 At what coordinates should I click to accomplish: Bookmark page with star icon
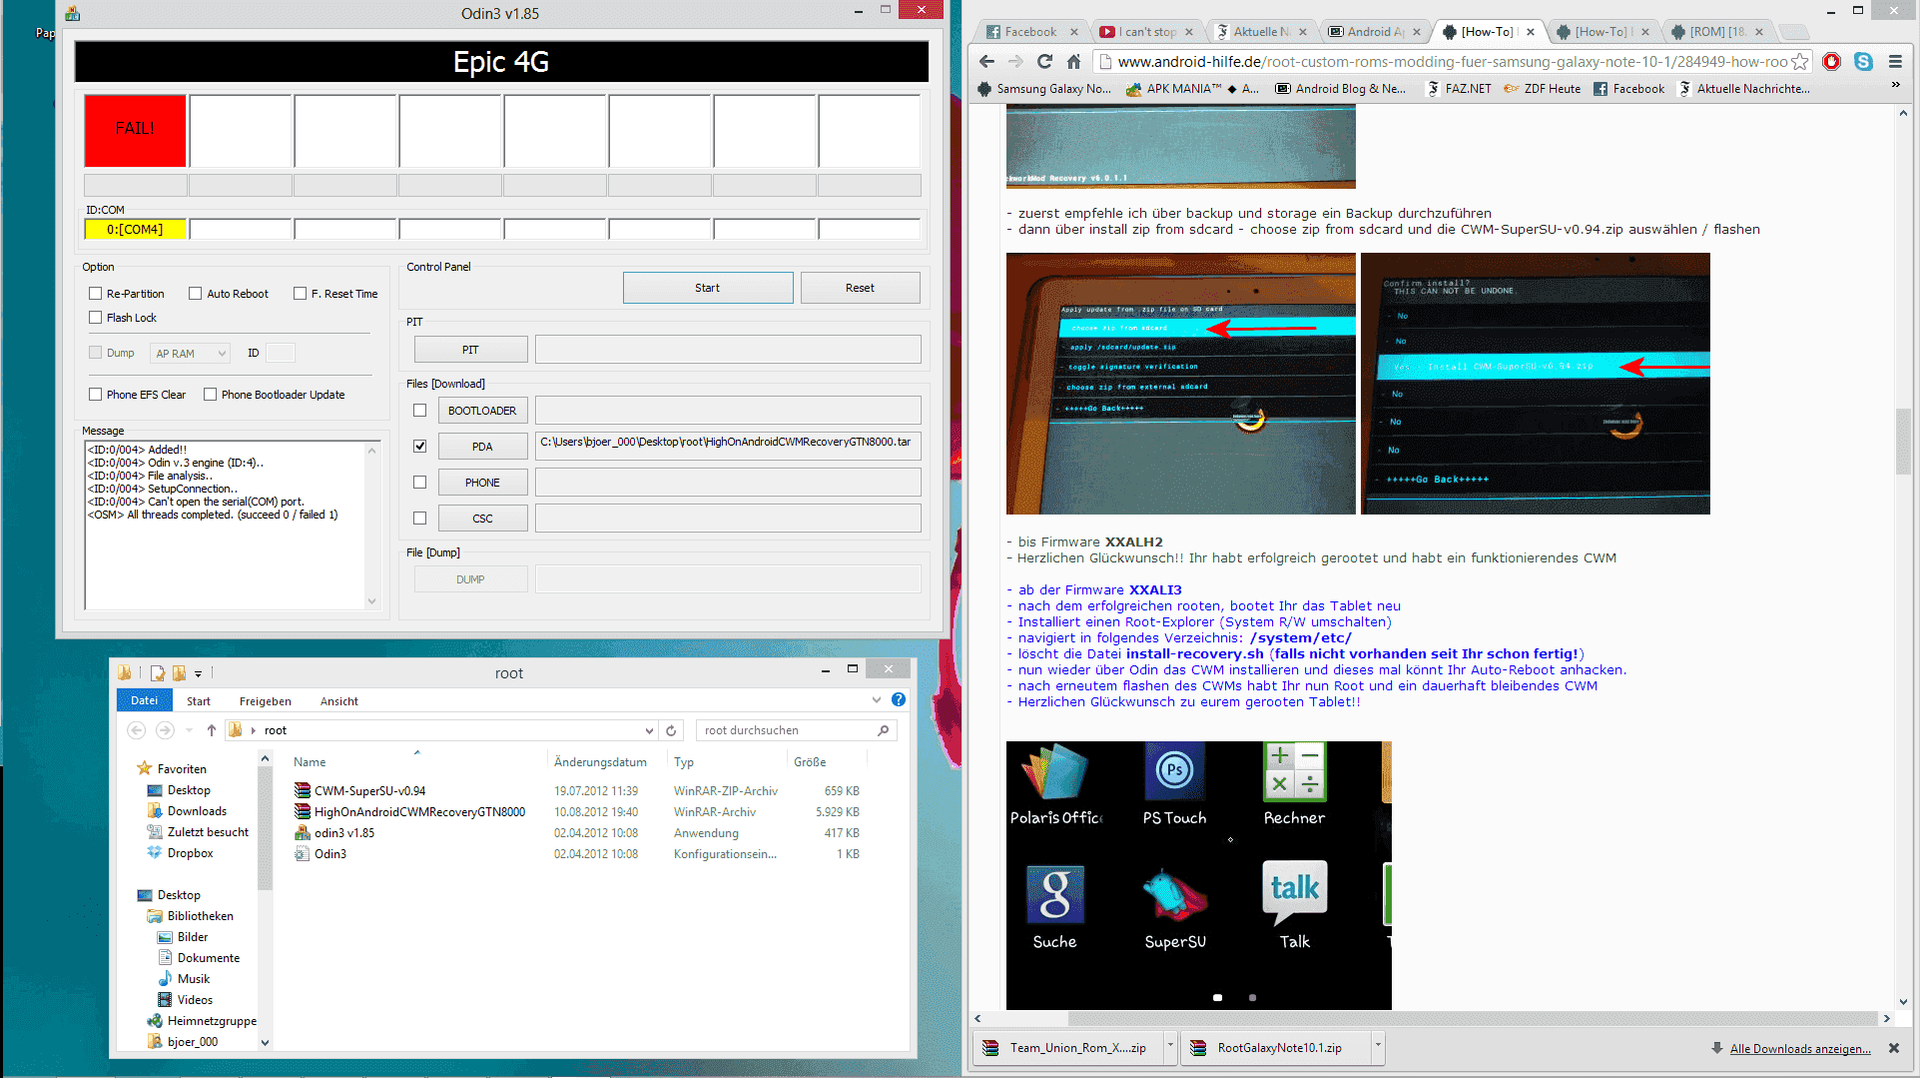1800,62
